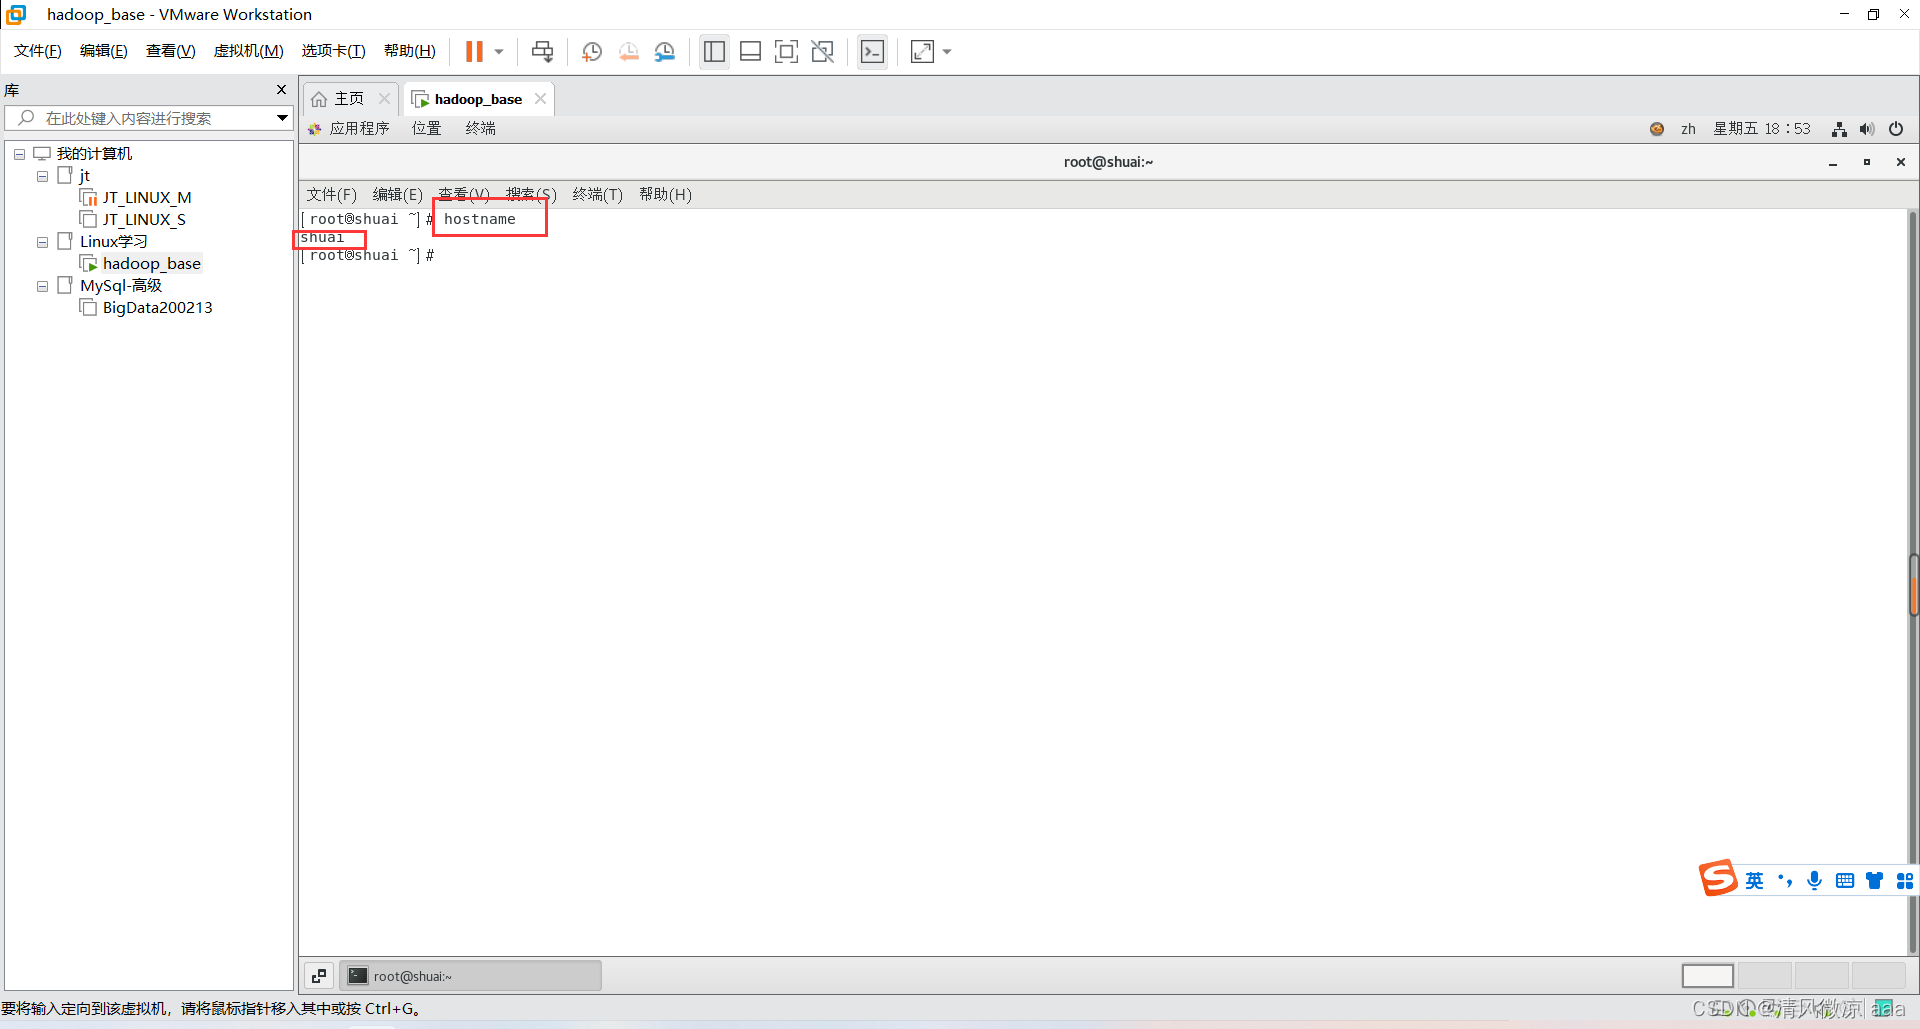Collapse the 我的计算机 tree node
This screenshot has width=1920, height=1029.
pyautogui.click(x=19, y=154)
